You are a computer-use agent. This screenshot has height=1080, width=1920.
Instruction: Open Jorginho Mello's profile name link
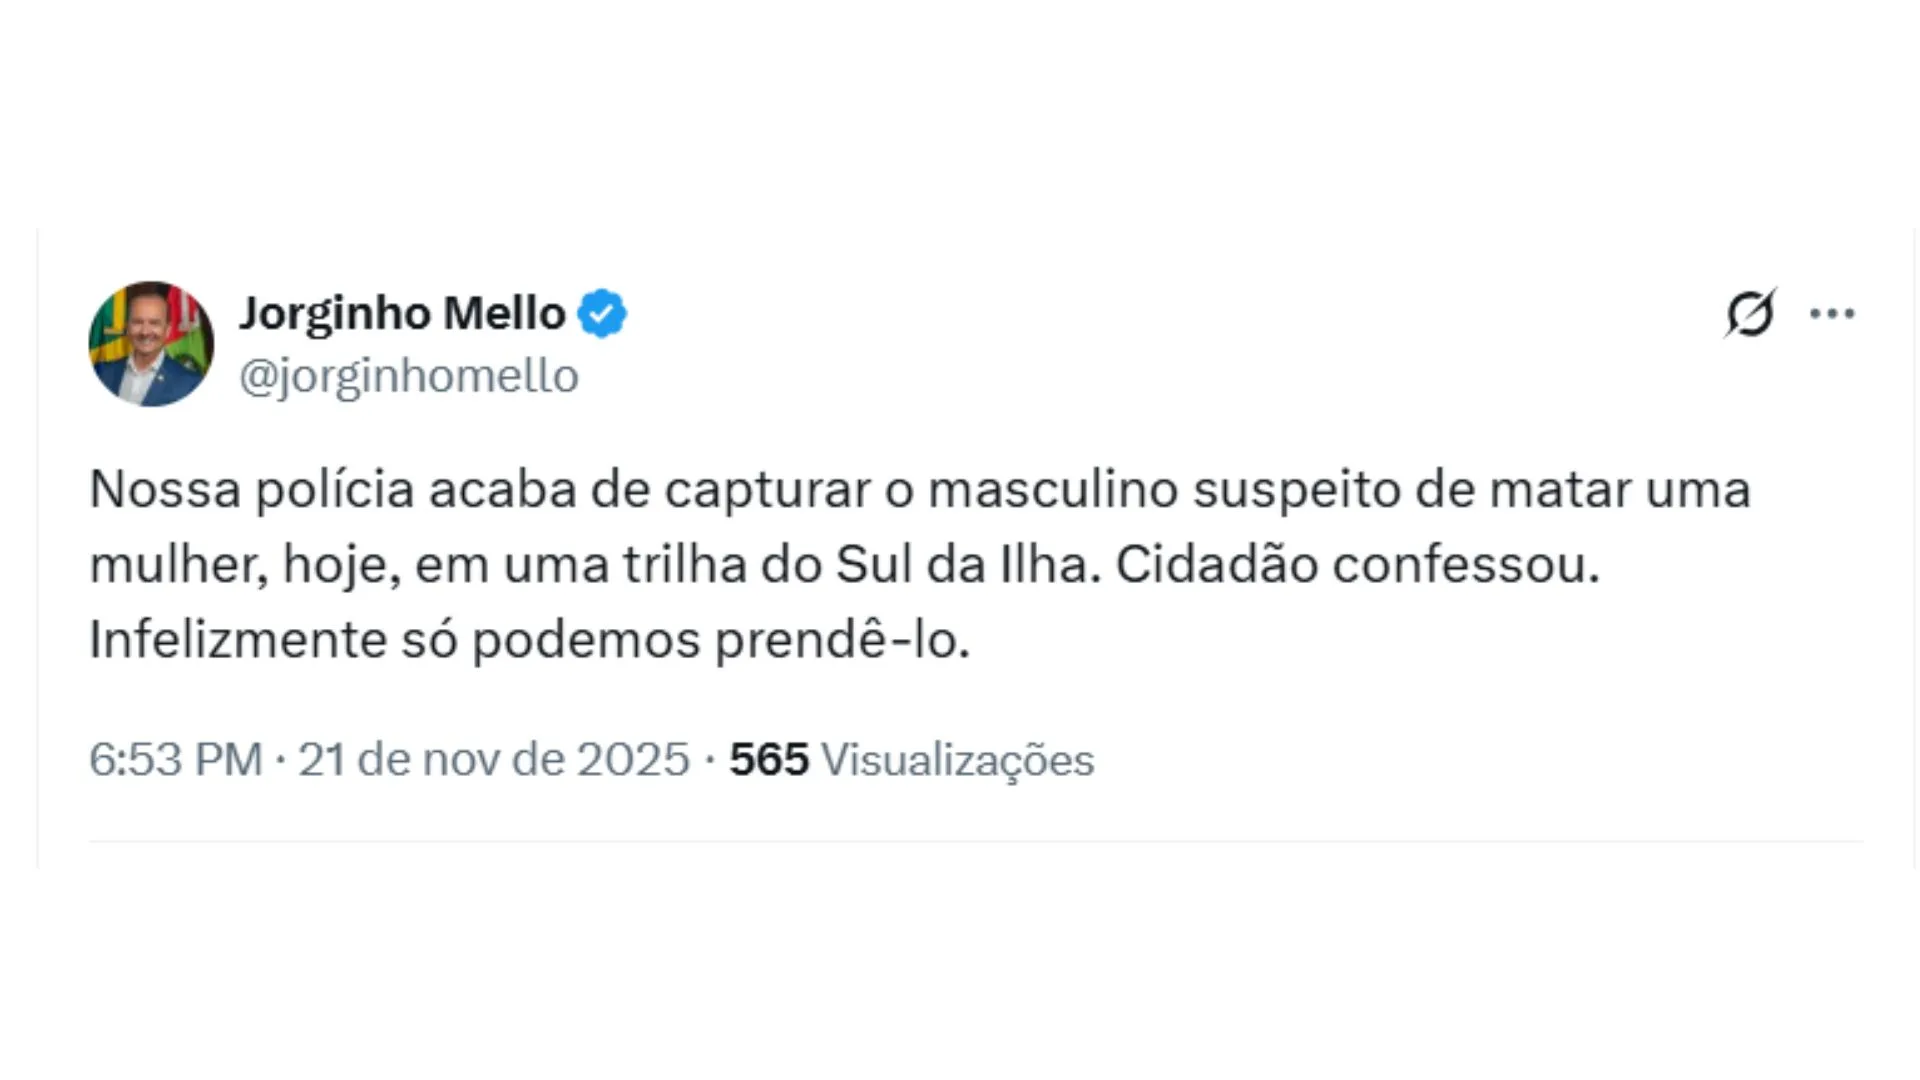pos(402,312)
